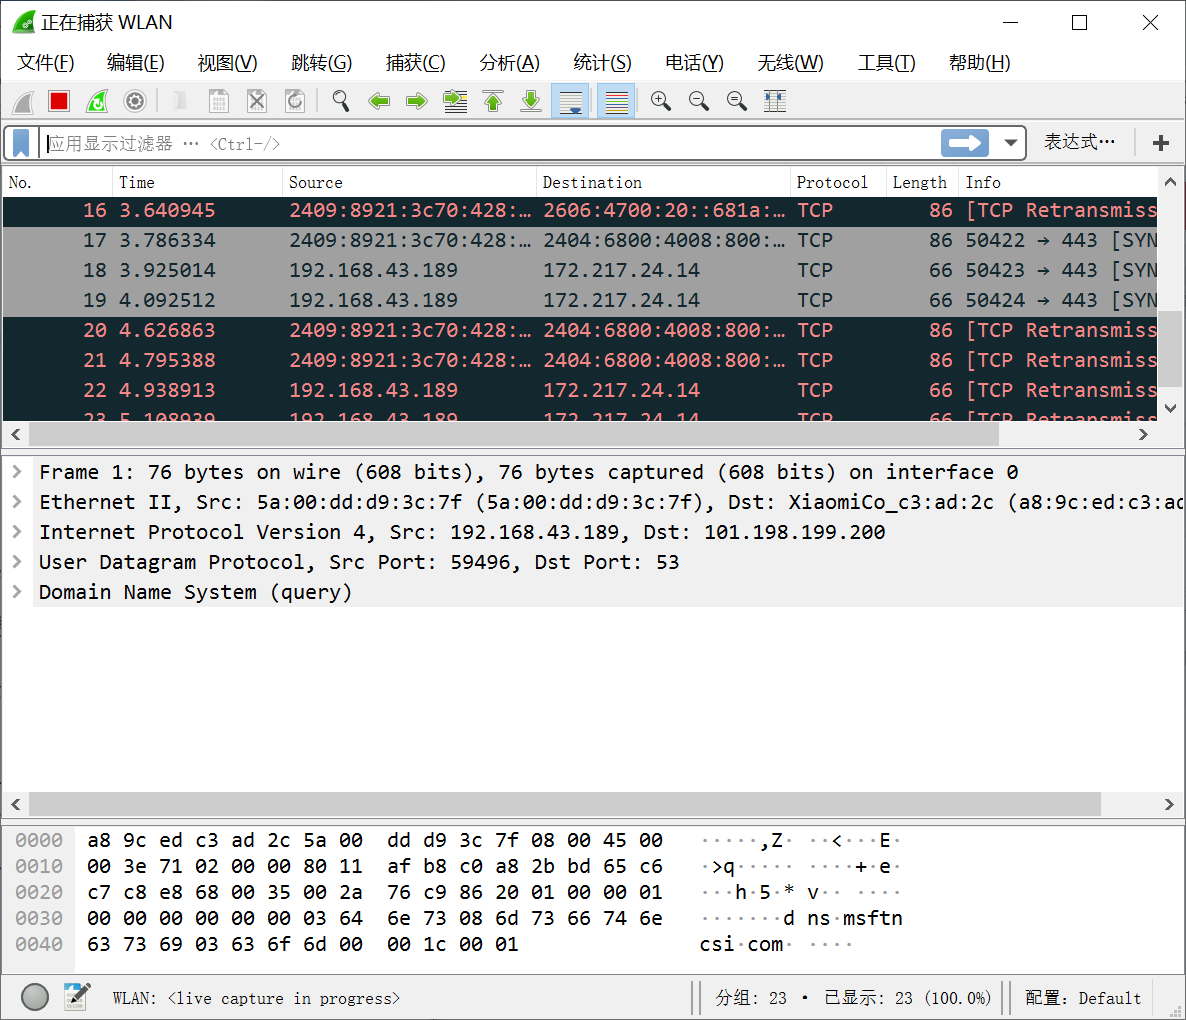Open capture options settings
The width and height of the screenshot is (1186, 1020).
tap(135, 101)
